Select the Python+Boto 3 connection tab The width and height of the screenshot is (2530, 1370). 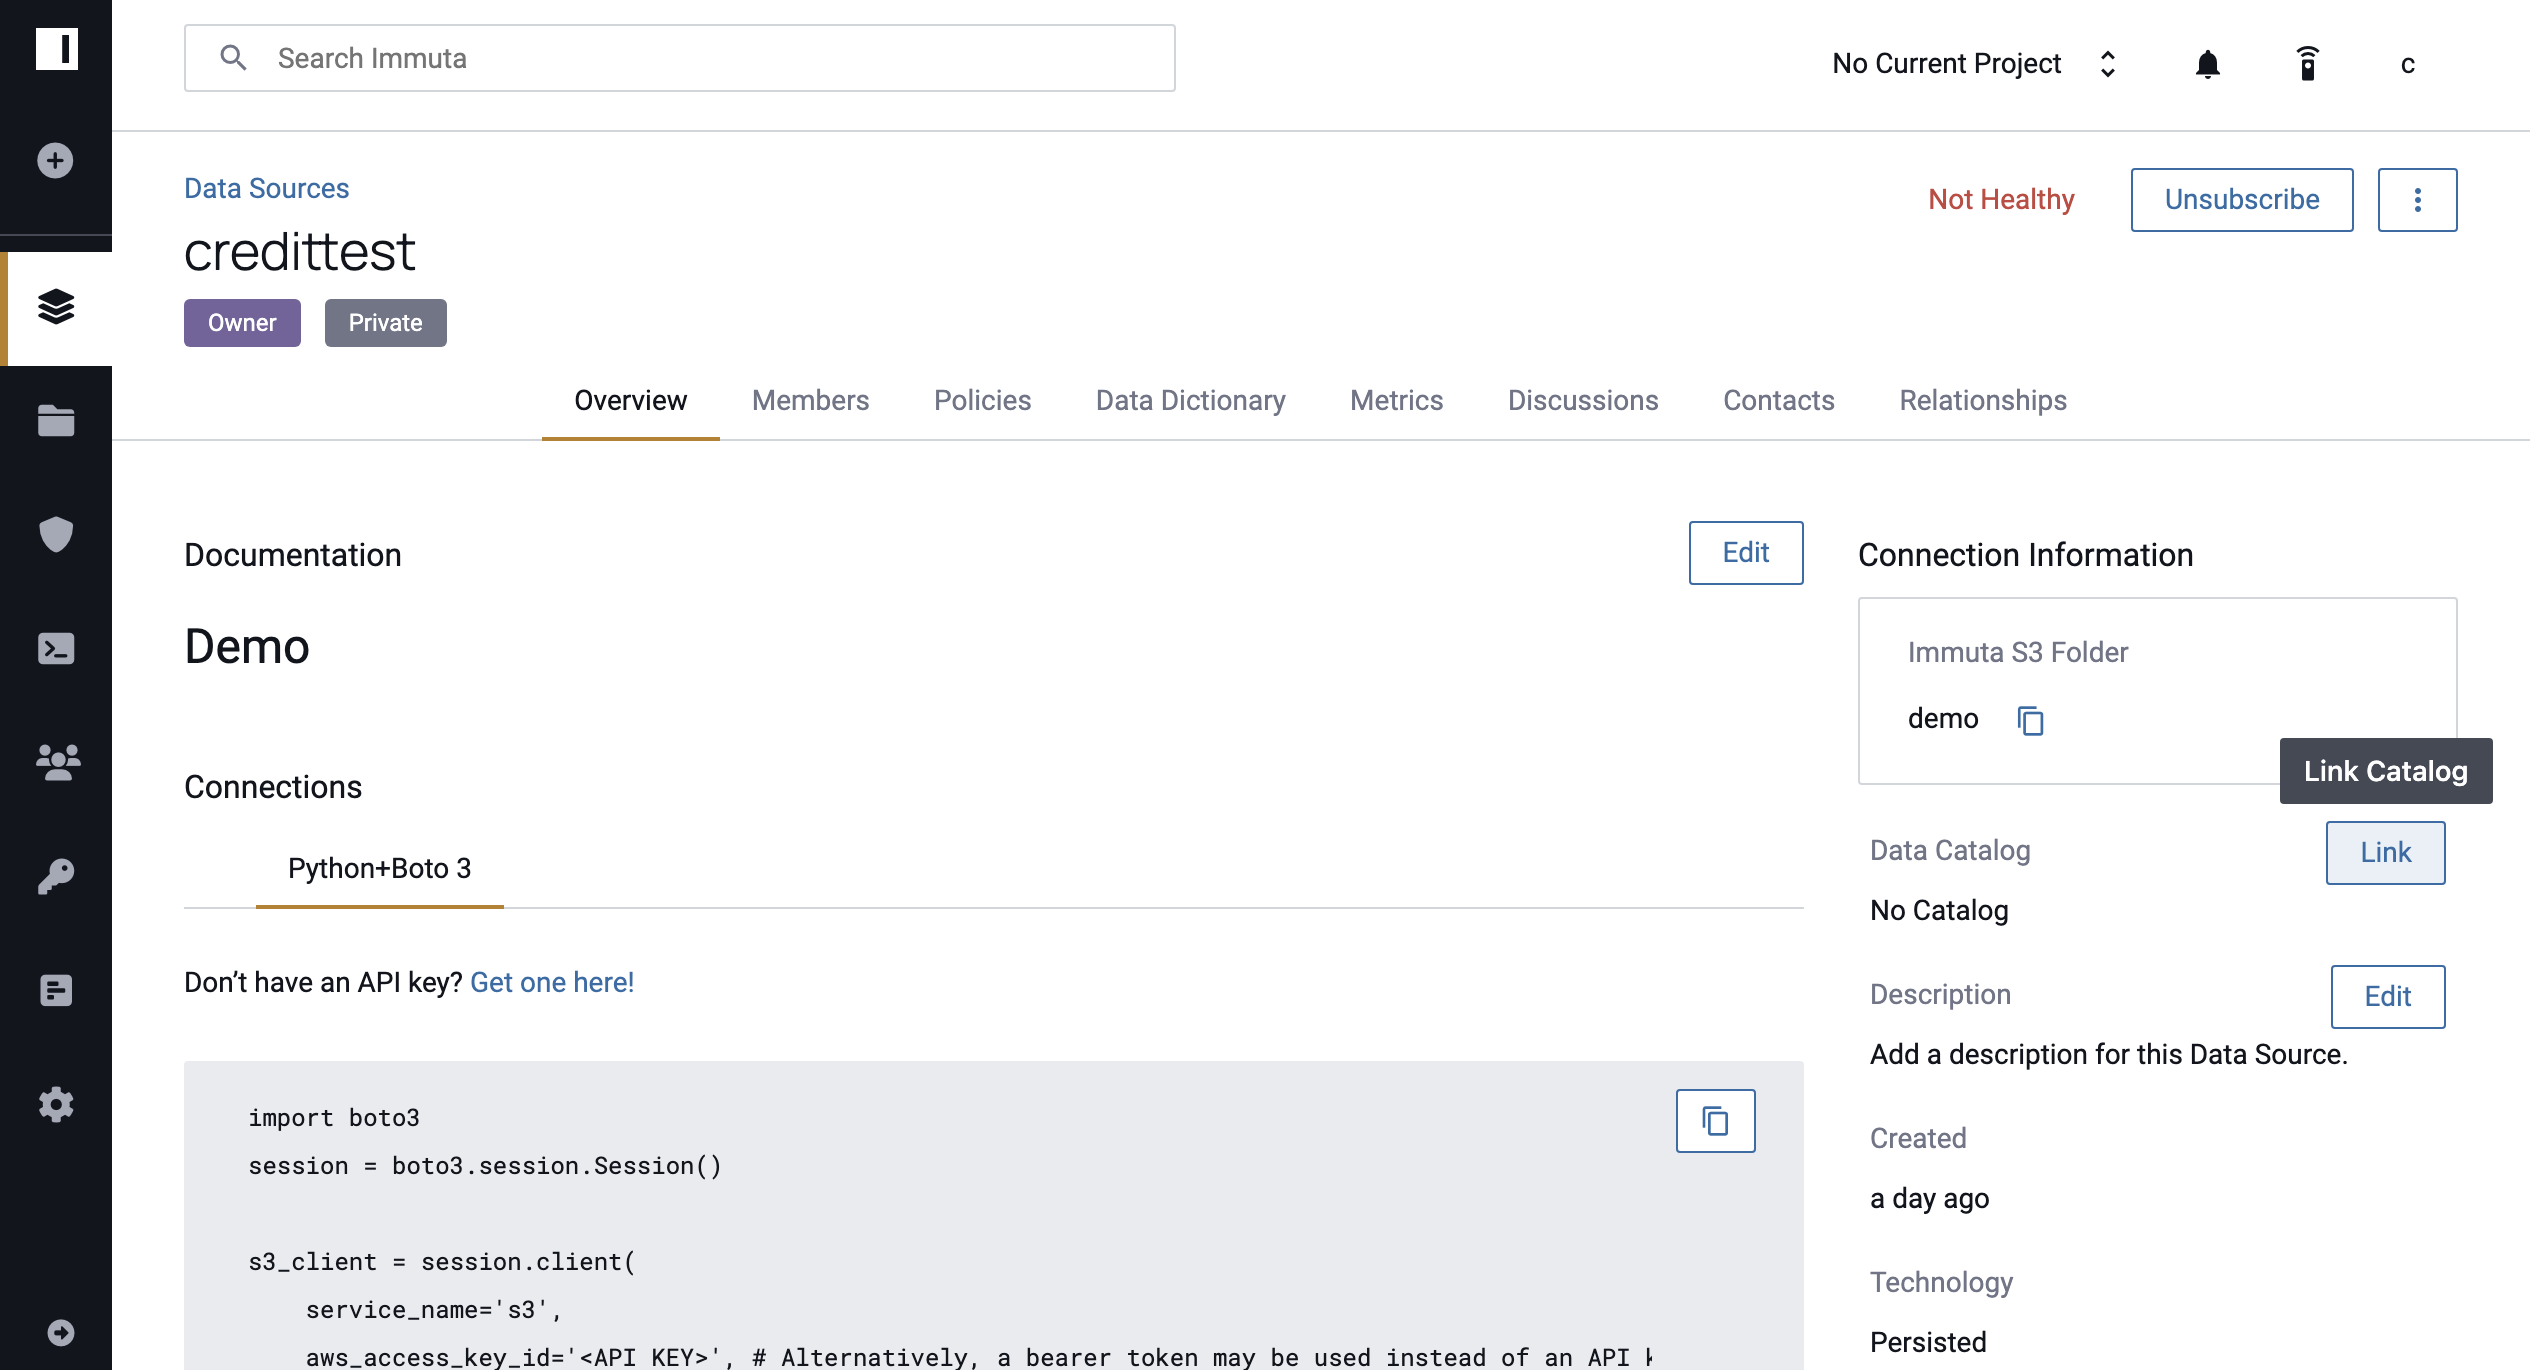(x=379, y=868)
